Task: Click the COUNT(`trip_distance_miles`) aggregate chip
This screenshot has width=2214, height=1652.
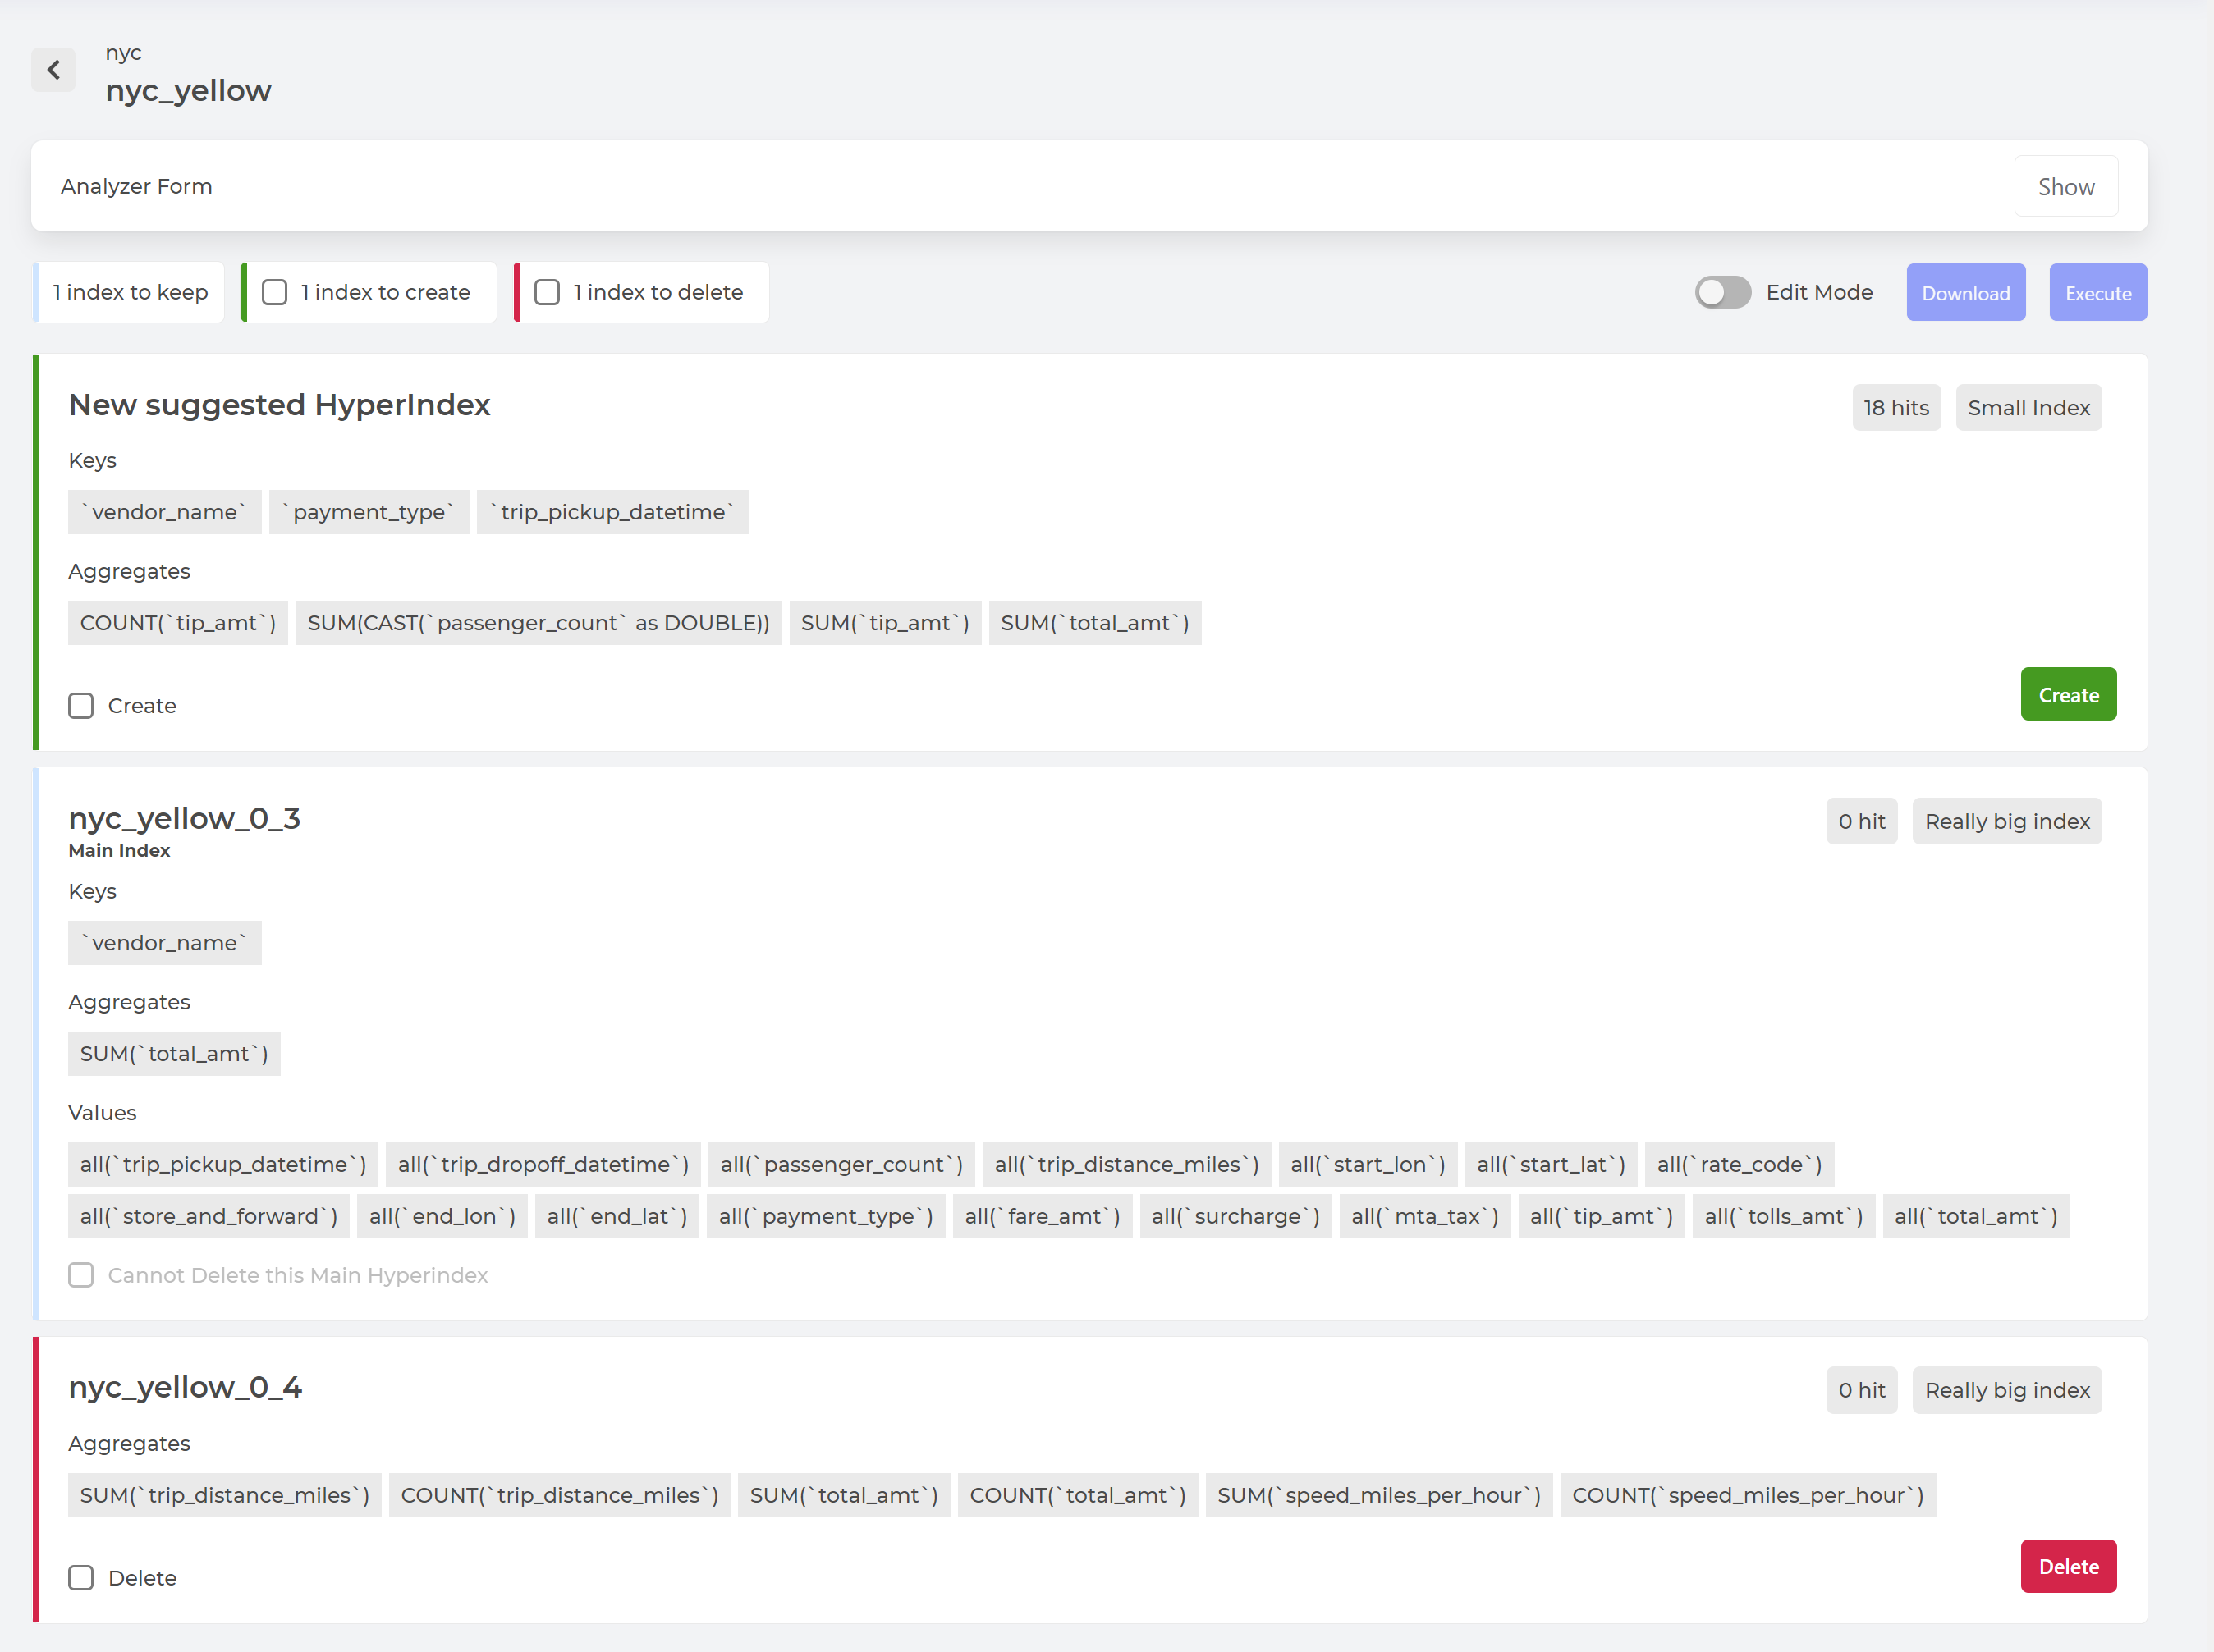Action: pyautogui.click(x=560, y=1496)
